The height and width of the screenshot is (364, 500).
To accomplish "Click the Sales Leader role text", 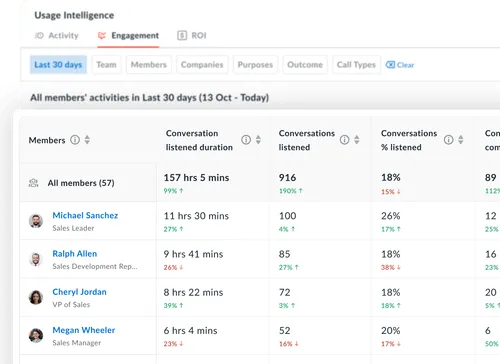I will click(x=73, y=228).
